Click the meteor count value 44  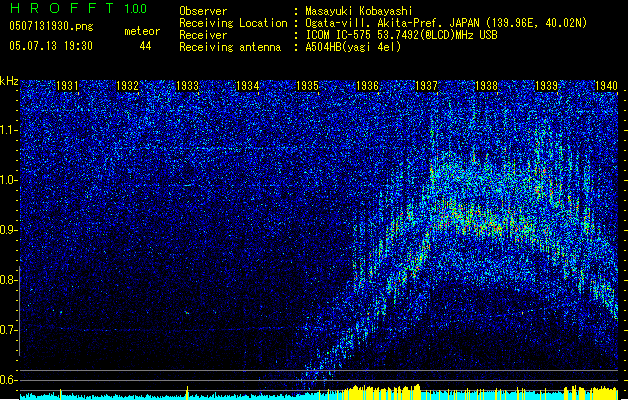point(145,46)
